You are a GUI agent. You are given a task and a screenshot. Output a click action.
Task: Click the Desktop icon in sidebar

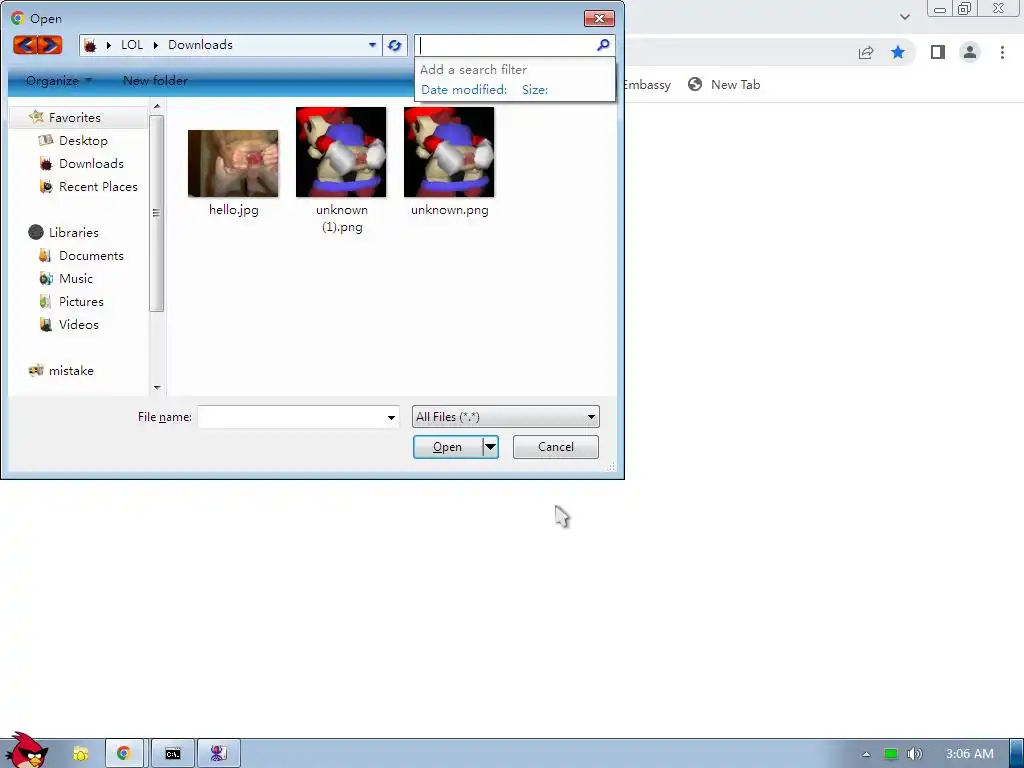click(45, 140)
